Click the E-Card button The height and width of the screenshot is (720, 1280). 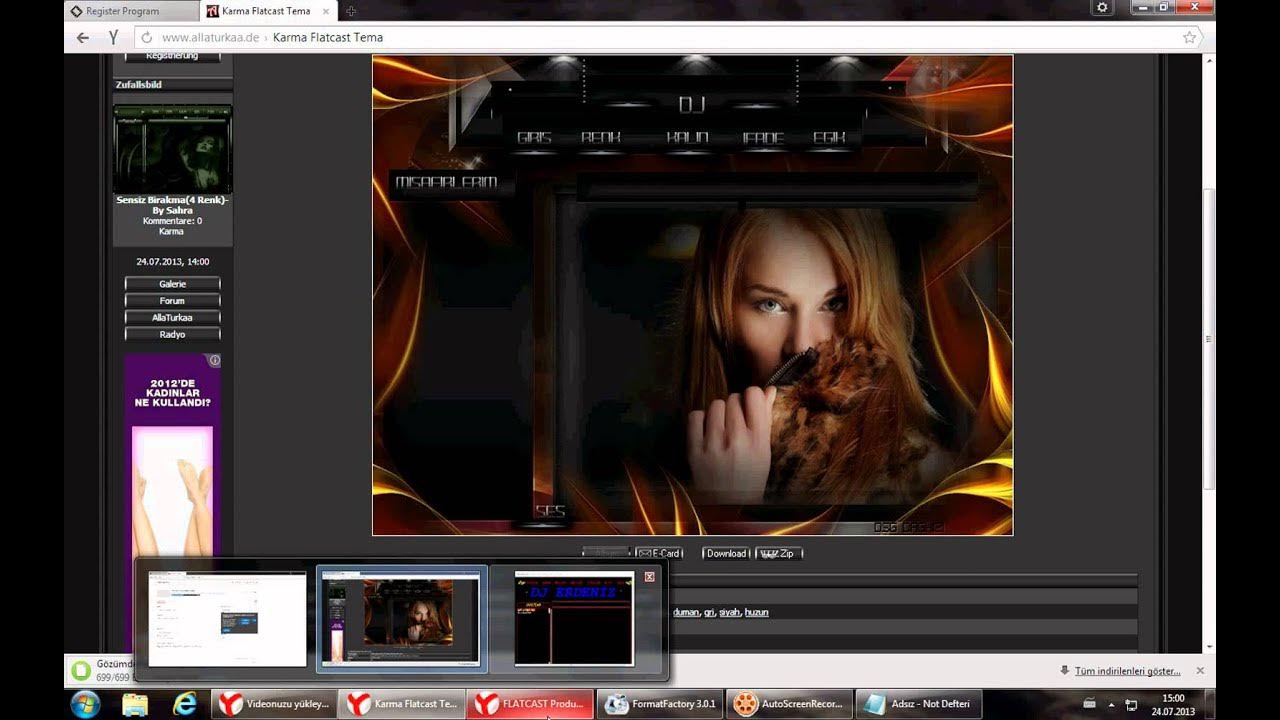click(659, 553)
